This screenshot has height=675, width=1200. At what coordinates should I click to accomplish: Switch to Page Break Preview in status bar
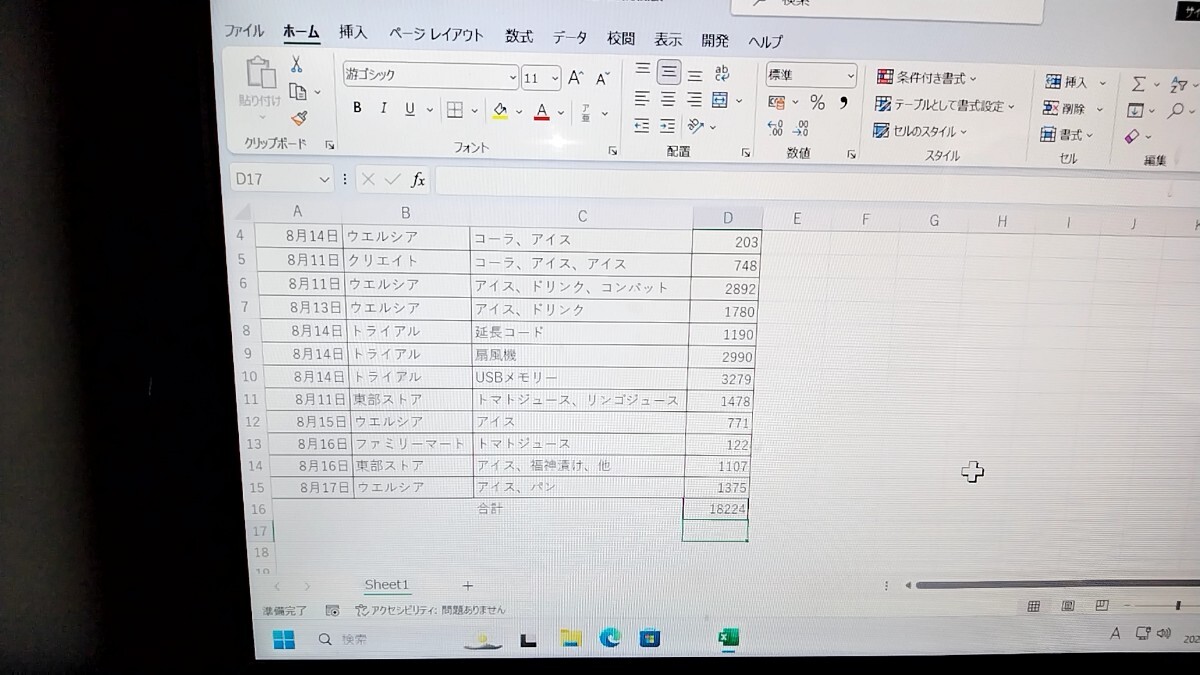coord(1101,606)
